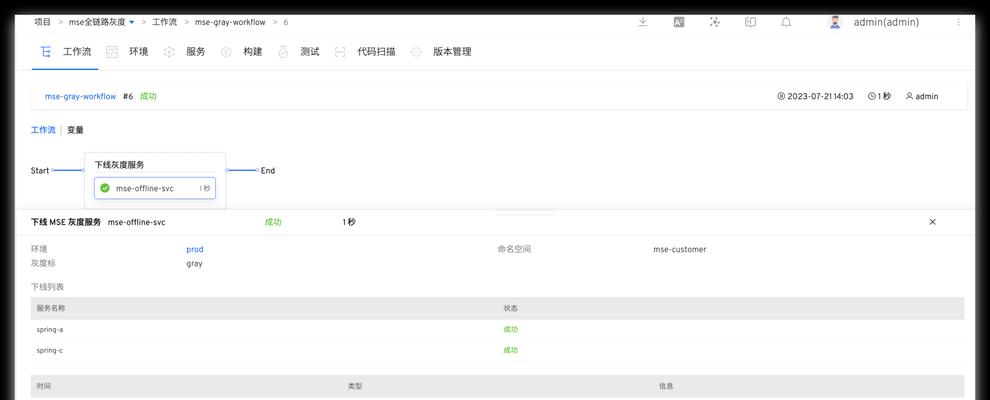Click the 成功 status for spring-c
This screenshot has height=400, width=990.
pos(510,350)
